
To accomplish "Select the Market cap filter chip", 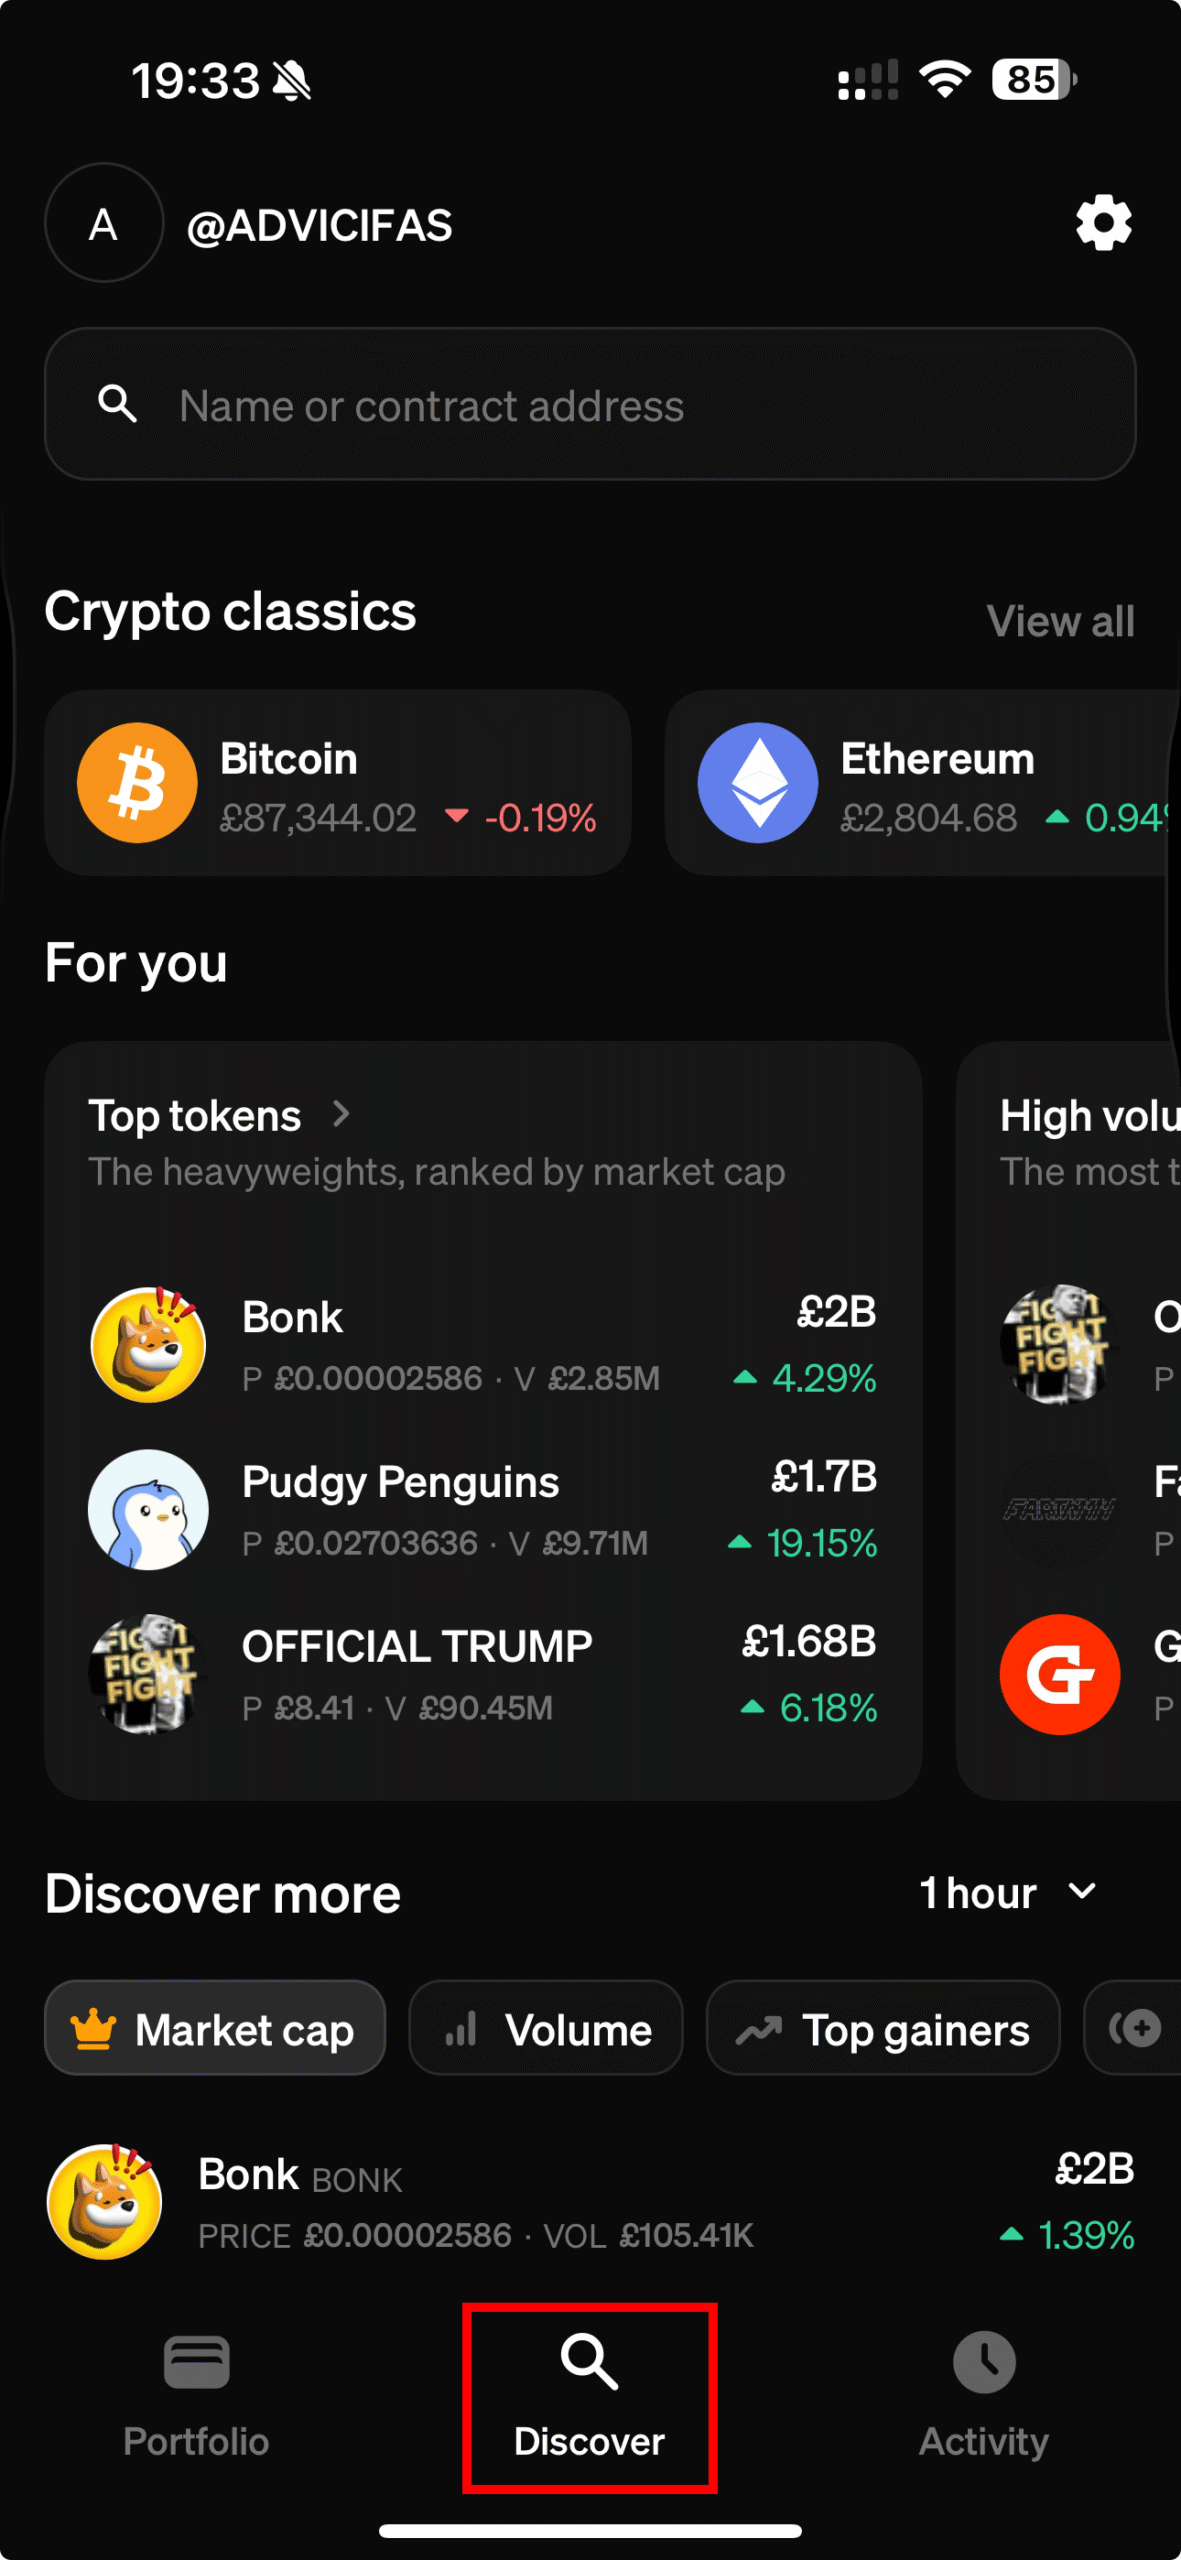I will click(215, 2028).
